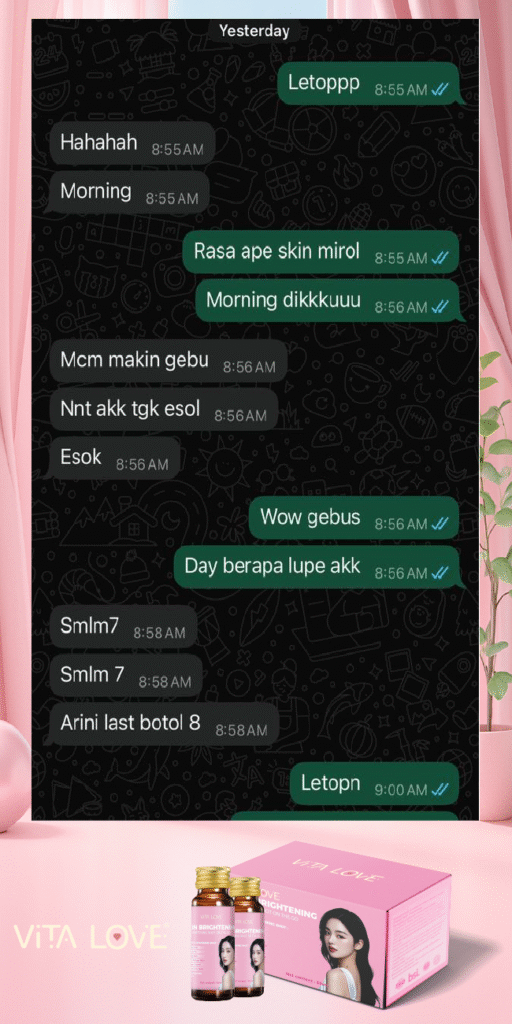Click the Vita Love logo text
Viewport: 512px width, 1024px height.
90,936
